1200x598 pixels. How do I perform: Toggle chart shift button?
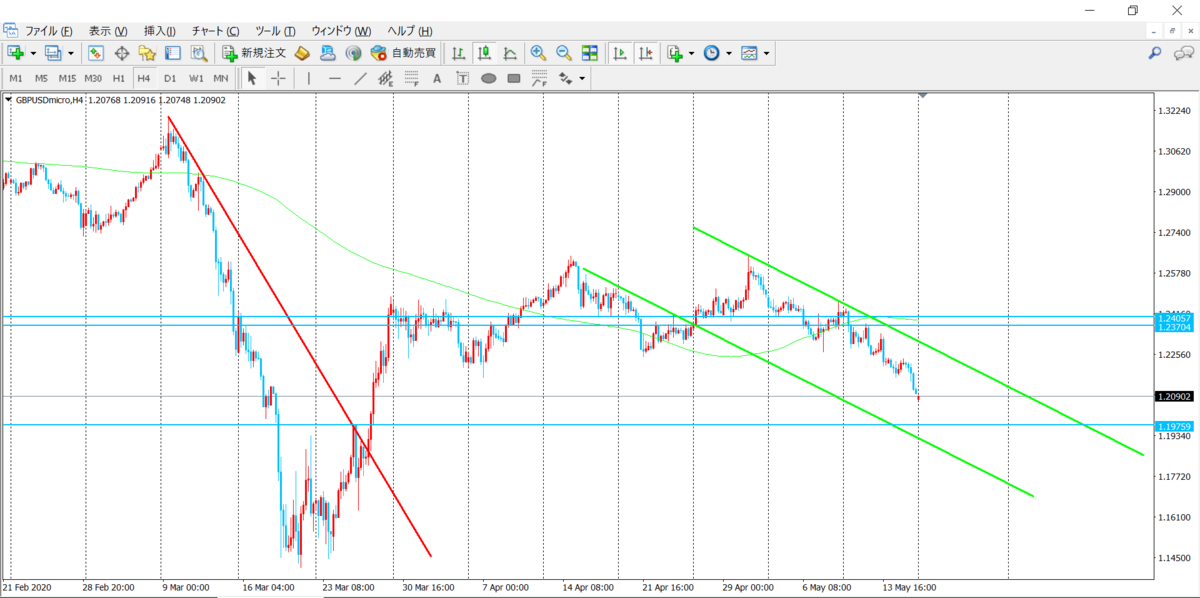click(646, 53)
